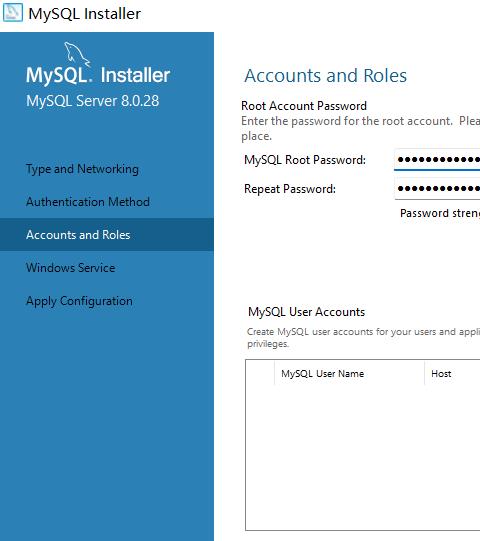
Task: Click the MySQL Installer sidebar logo text
Action: coord(98,75)
